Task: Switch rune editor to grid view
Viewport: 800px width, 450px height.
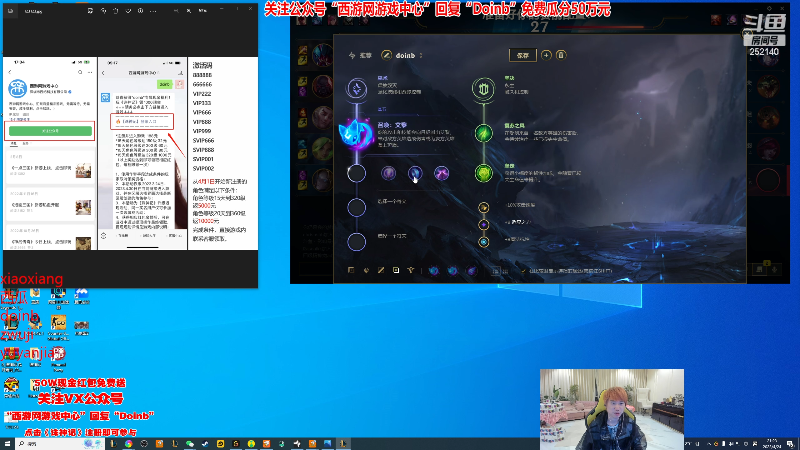Action: (495, 271)
